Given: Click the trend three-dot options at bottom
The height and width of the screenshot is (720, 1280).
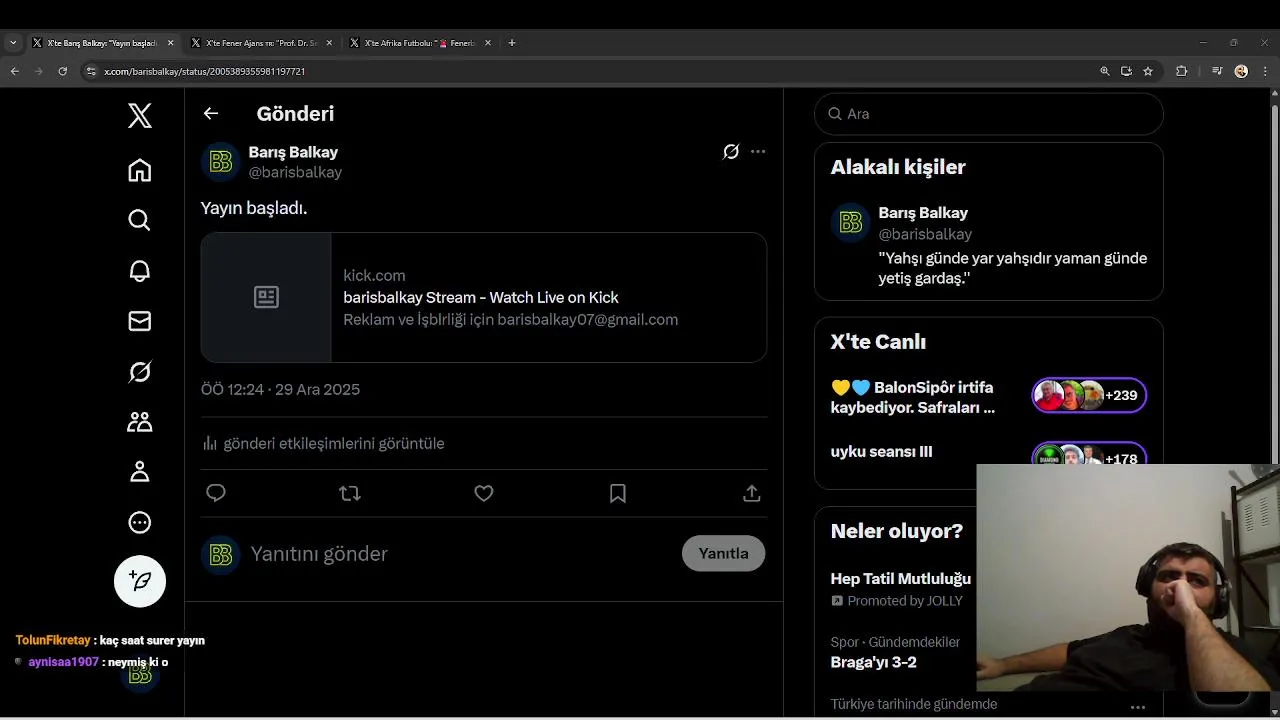Looking at the screenshot, I should click(x=1138, y=707).
